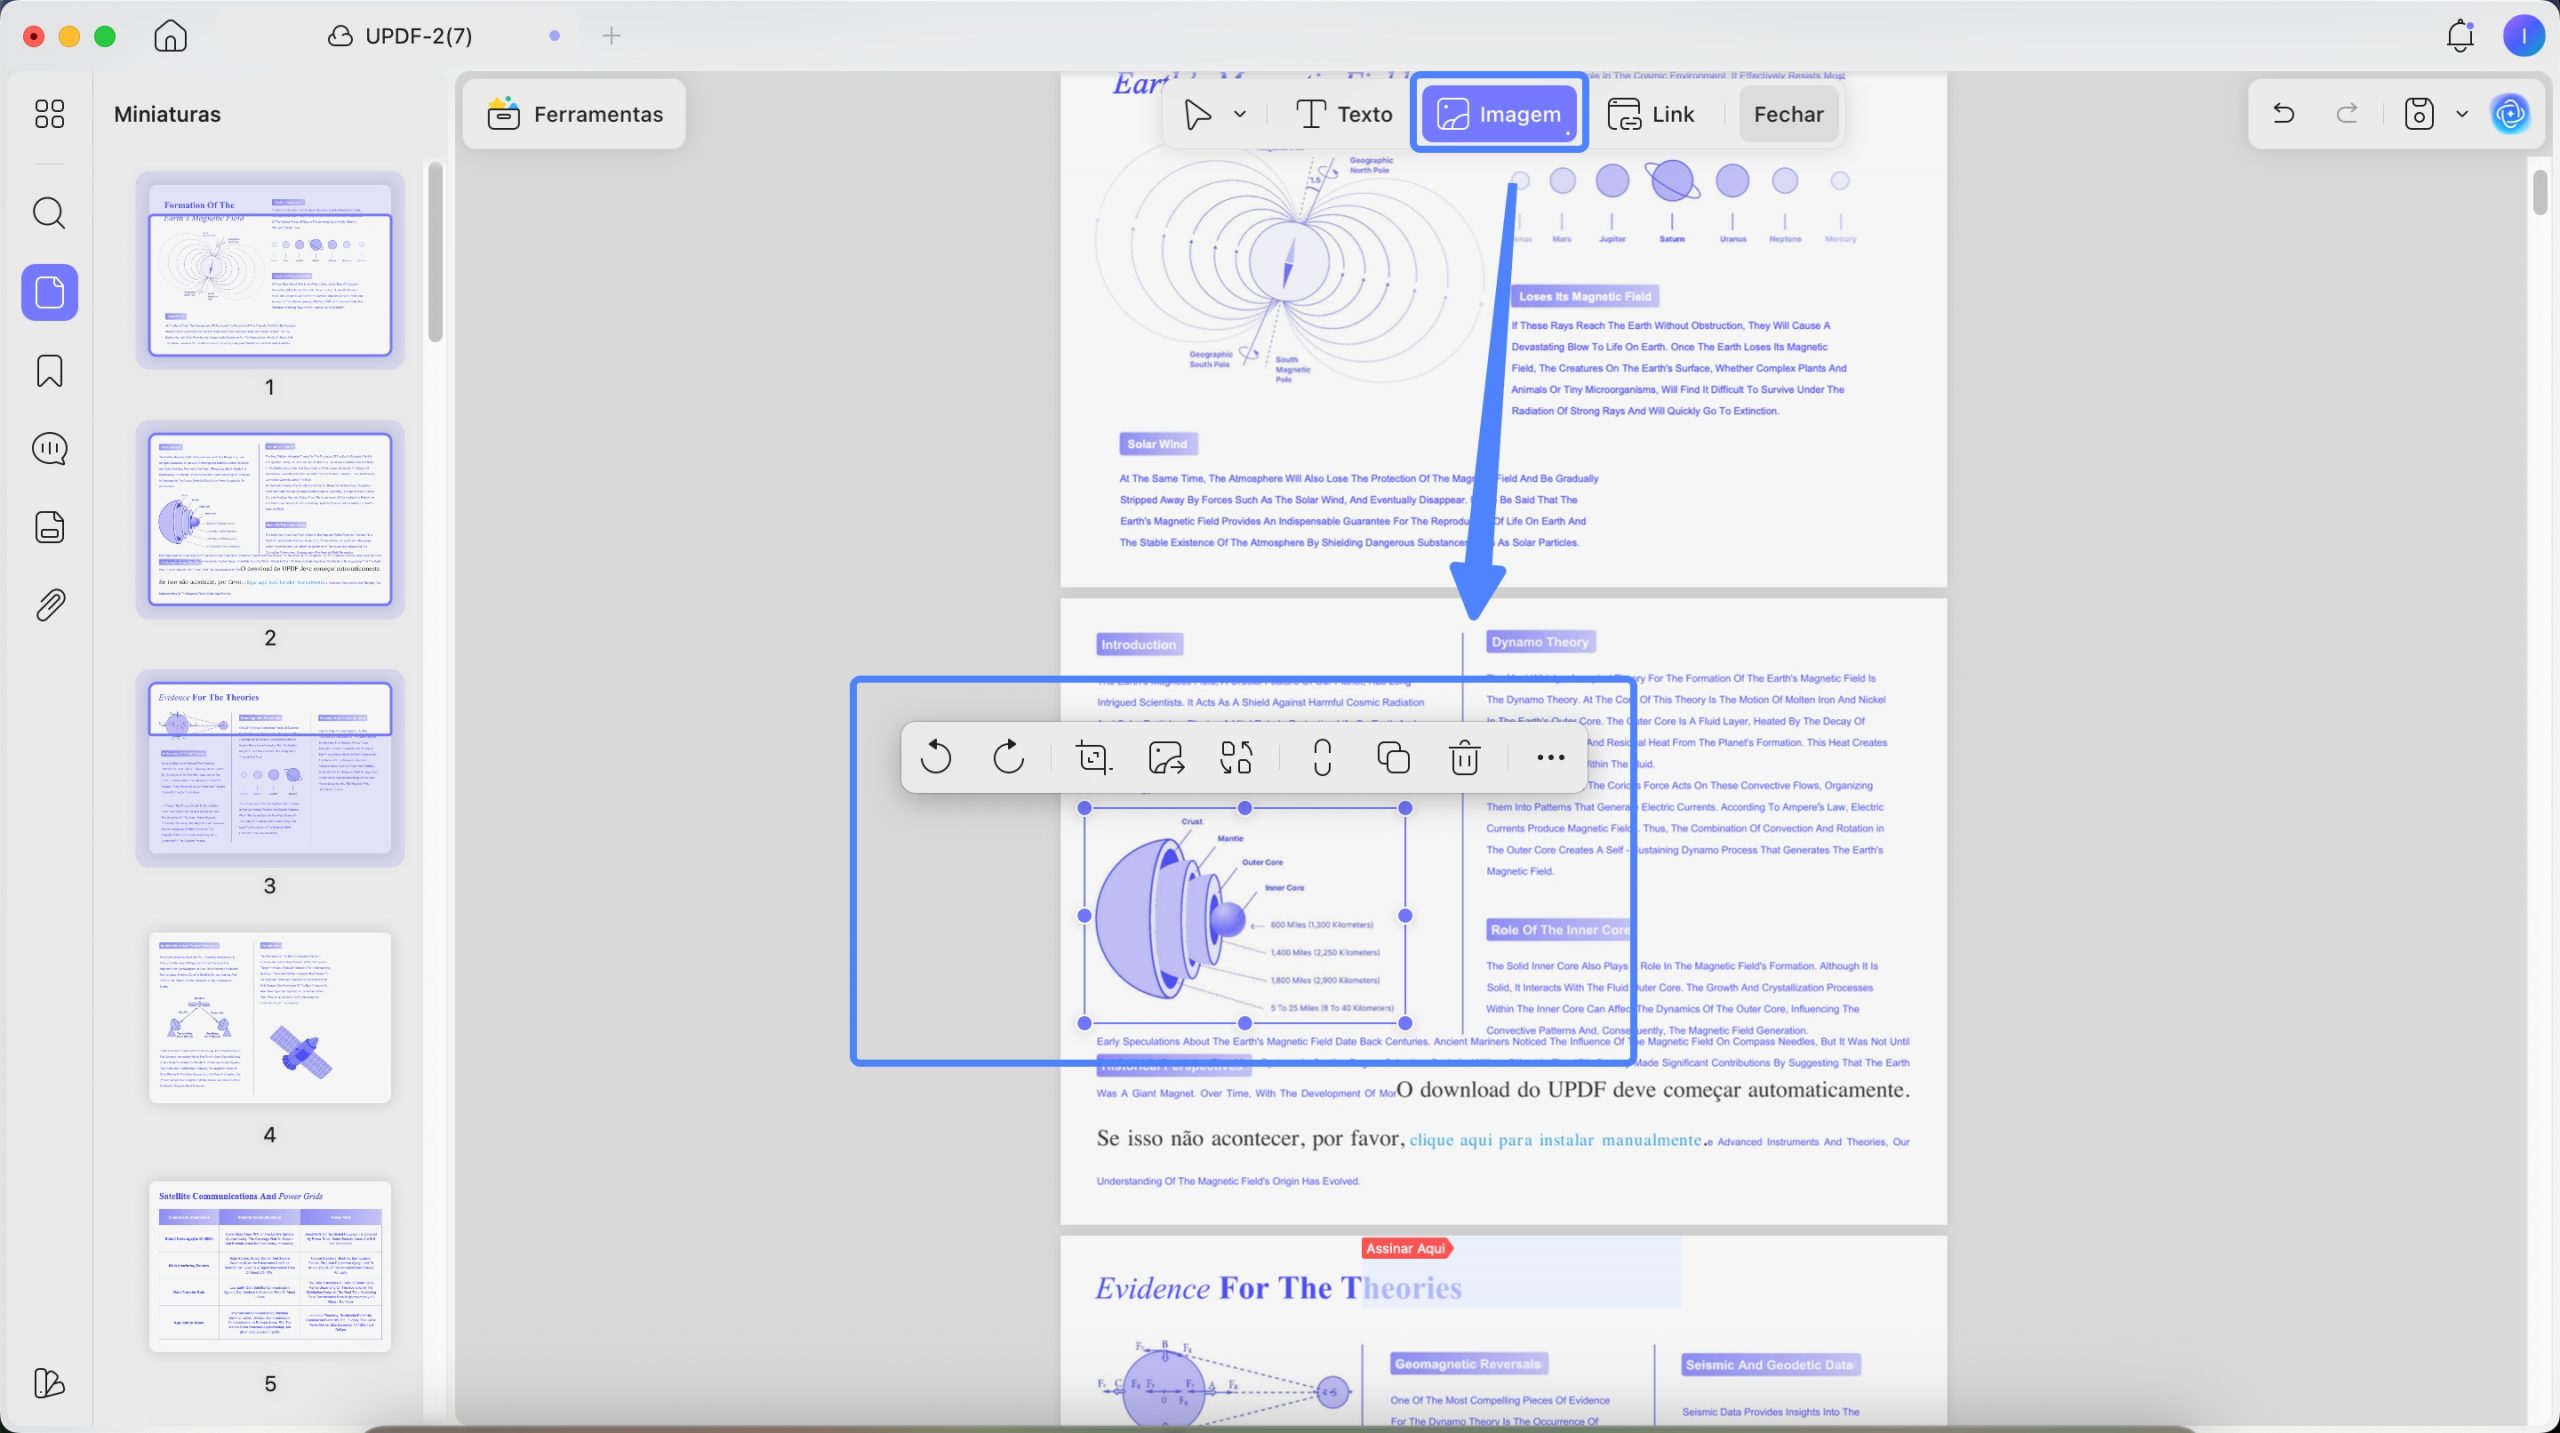Expand the selection tool dropdown arrow
The width and height of the screenshot is (2560, 1433).
(1240, 114)
